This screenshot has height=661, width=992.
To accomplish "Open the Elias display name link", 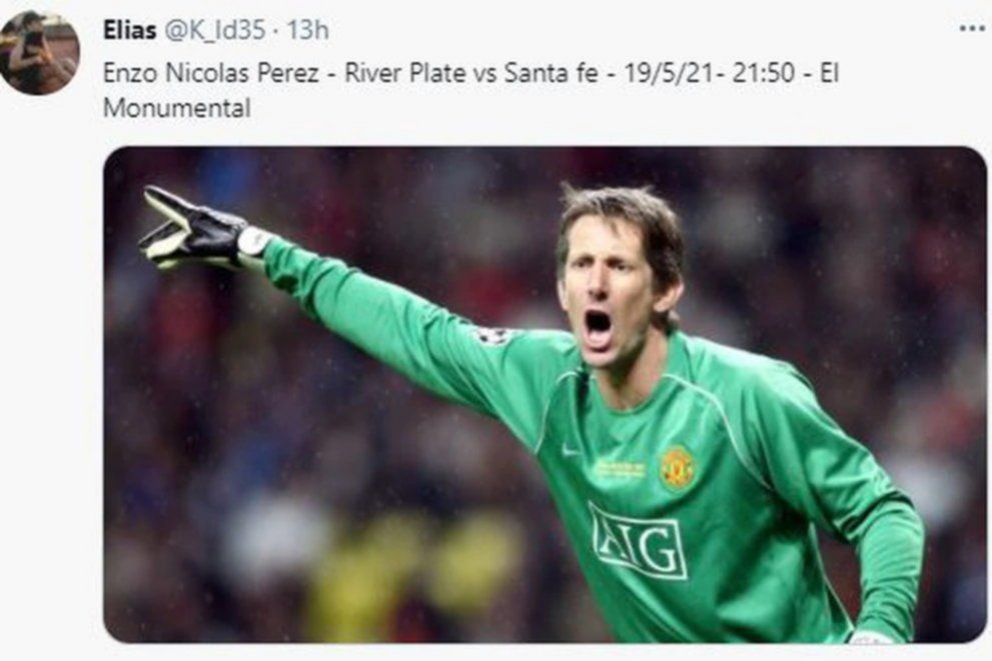I will [130, 30].
